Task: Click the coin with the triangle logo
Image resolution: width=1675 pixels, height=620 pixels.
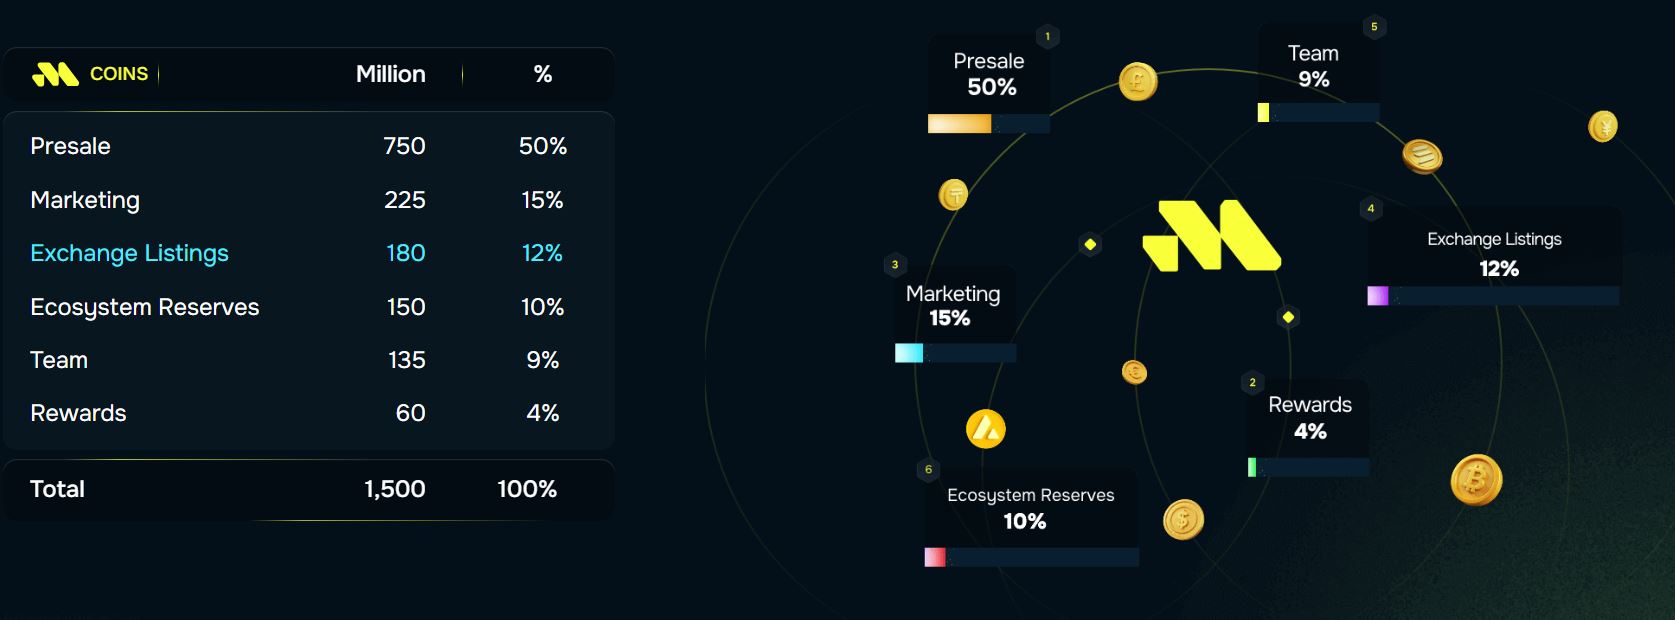Action: pos(986,429)
